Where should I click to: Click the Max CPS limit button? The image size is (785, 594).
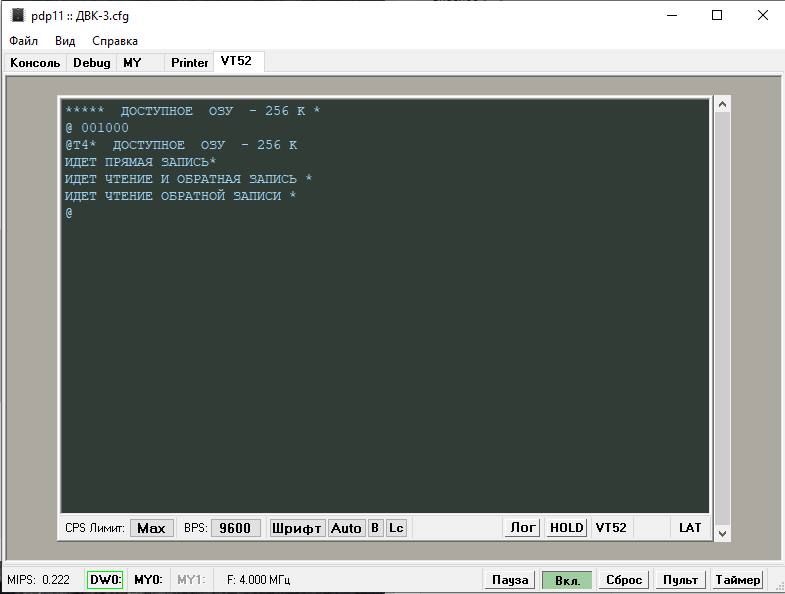point(151,528)
